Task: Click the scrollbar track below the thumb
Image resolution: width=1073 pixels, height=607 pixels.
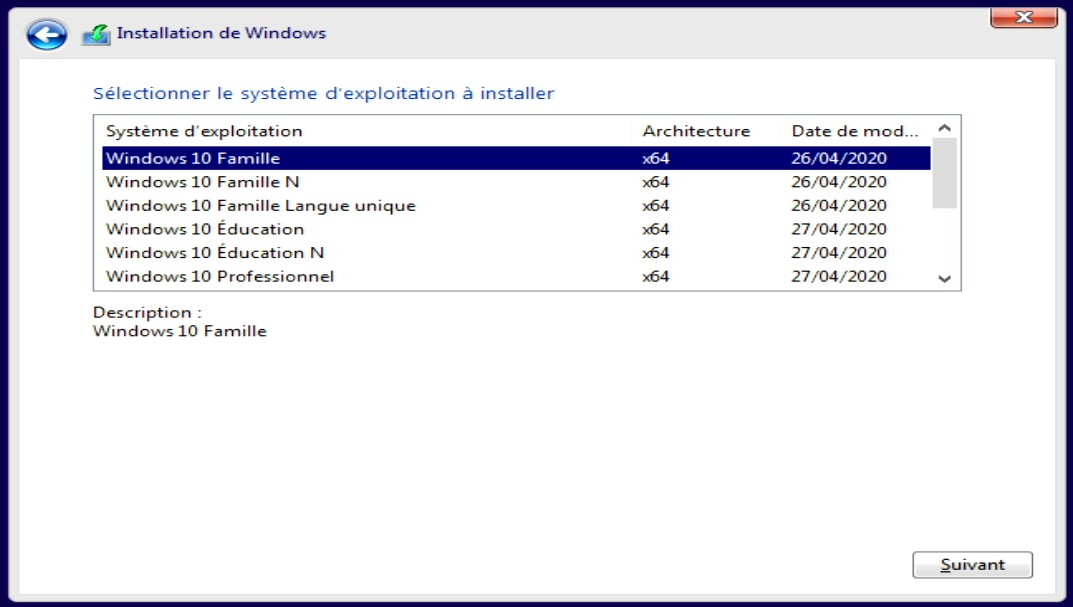Action: point(944,240)
